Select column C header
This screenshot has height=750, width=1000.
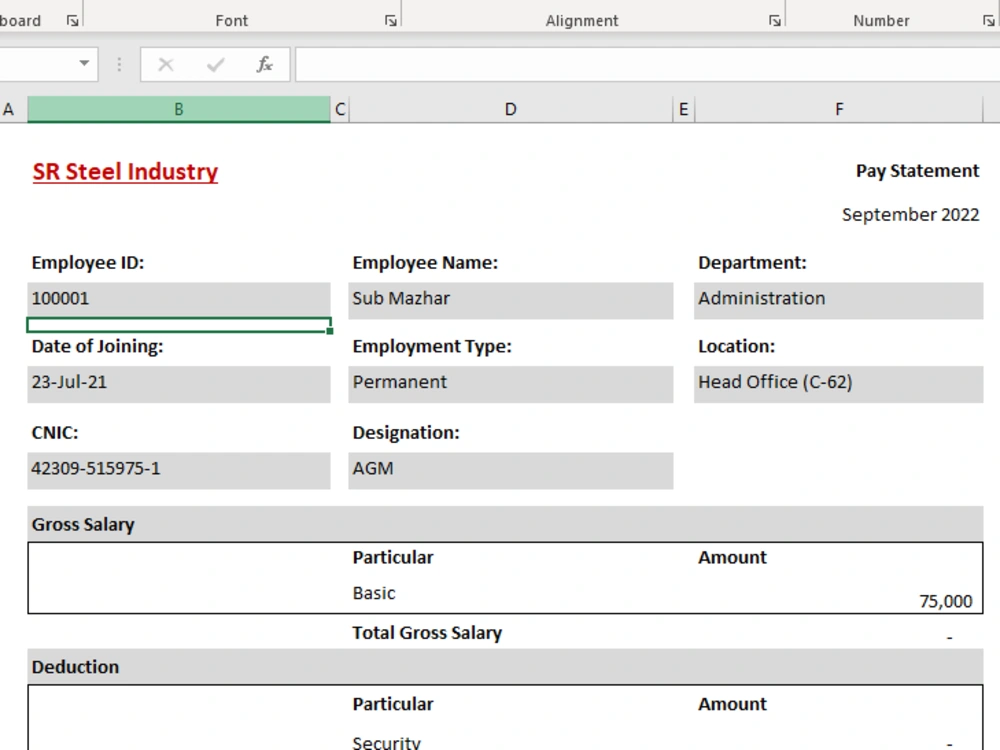click(x=340, y=109)
